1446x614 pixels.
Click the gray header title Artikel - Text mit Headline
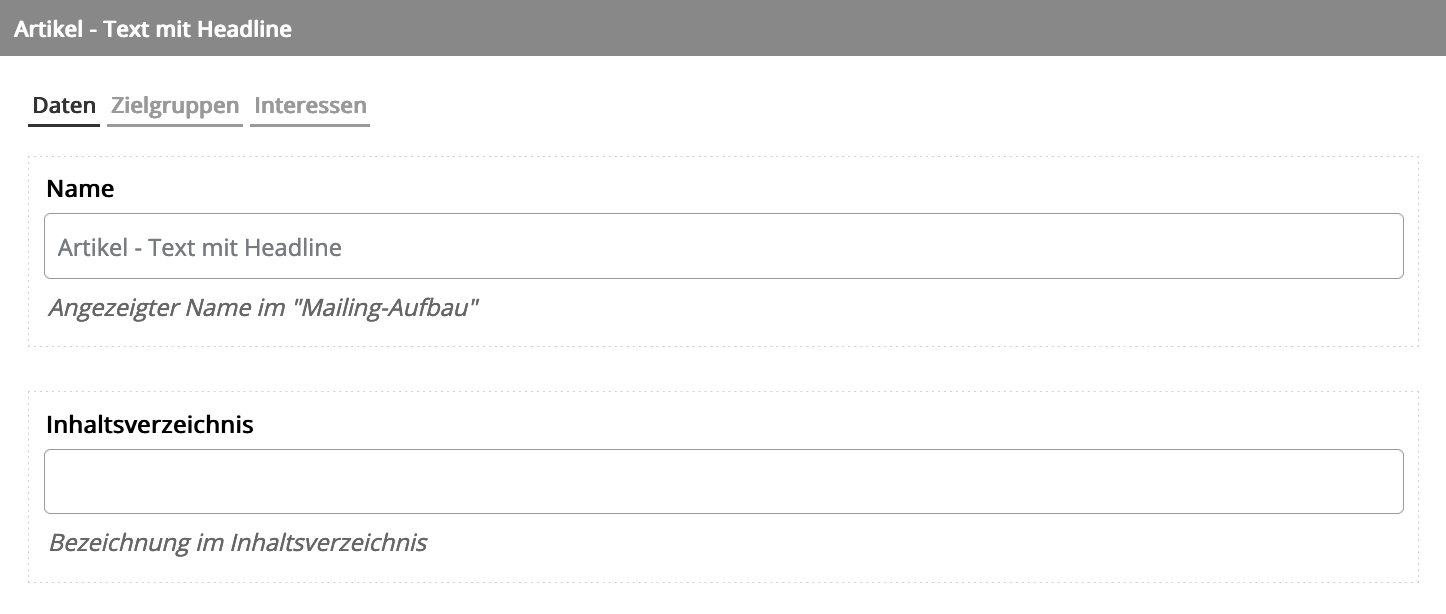(153, 29)
